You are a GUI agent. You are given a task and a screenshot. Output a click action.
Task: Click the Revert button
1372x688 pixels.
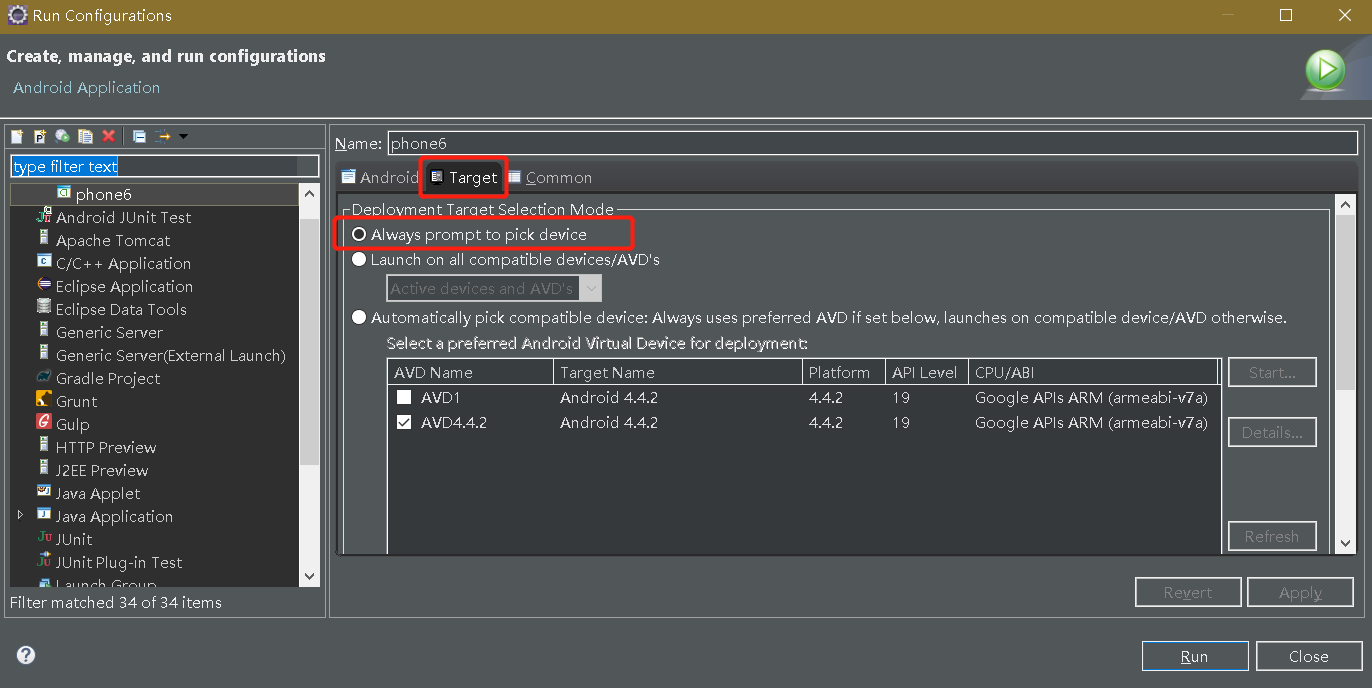point(1188,592)
